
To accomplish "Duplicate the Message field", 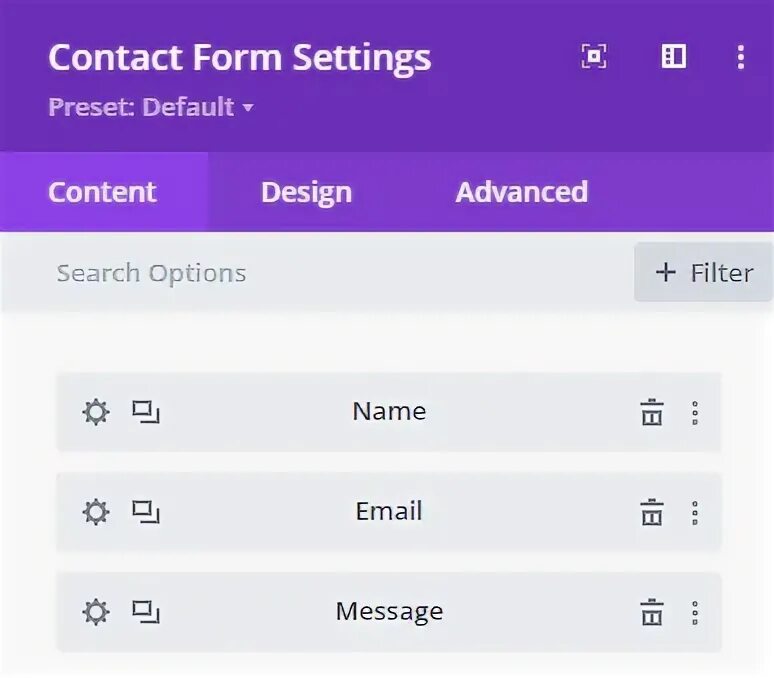I will (146, 612).
